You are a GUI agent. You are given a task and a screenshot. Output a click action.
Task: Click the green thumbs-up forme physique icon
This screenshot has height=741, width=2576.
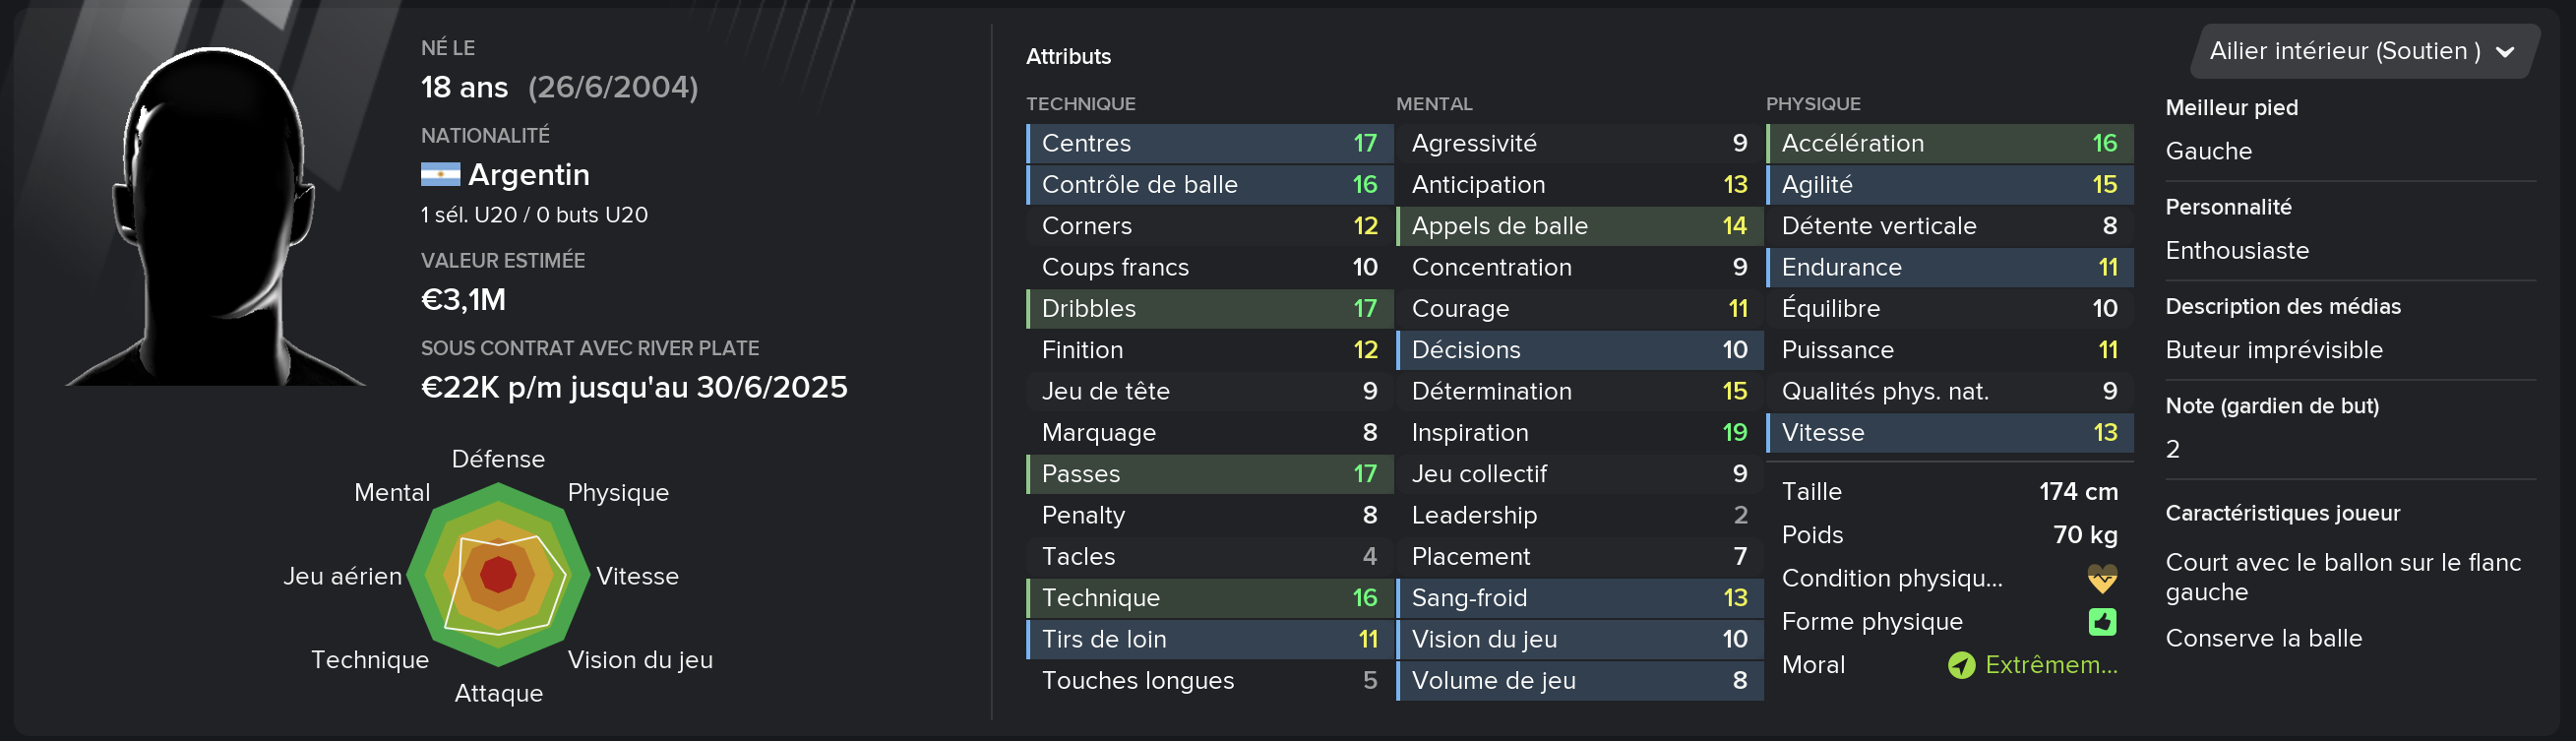[x=2102, y=622]
